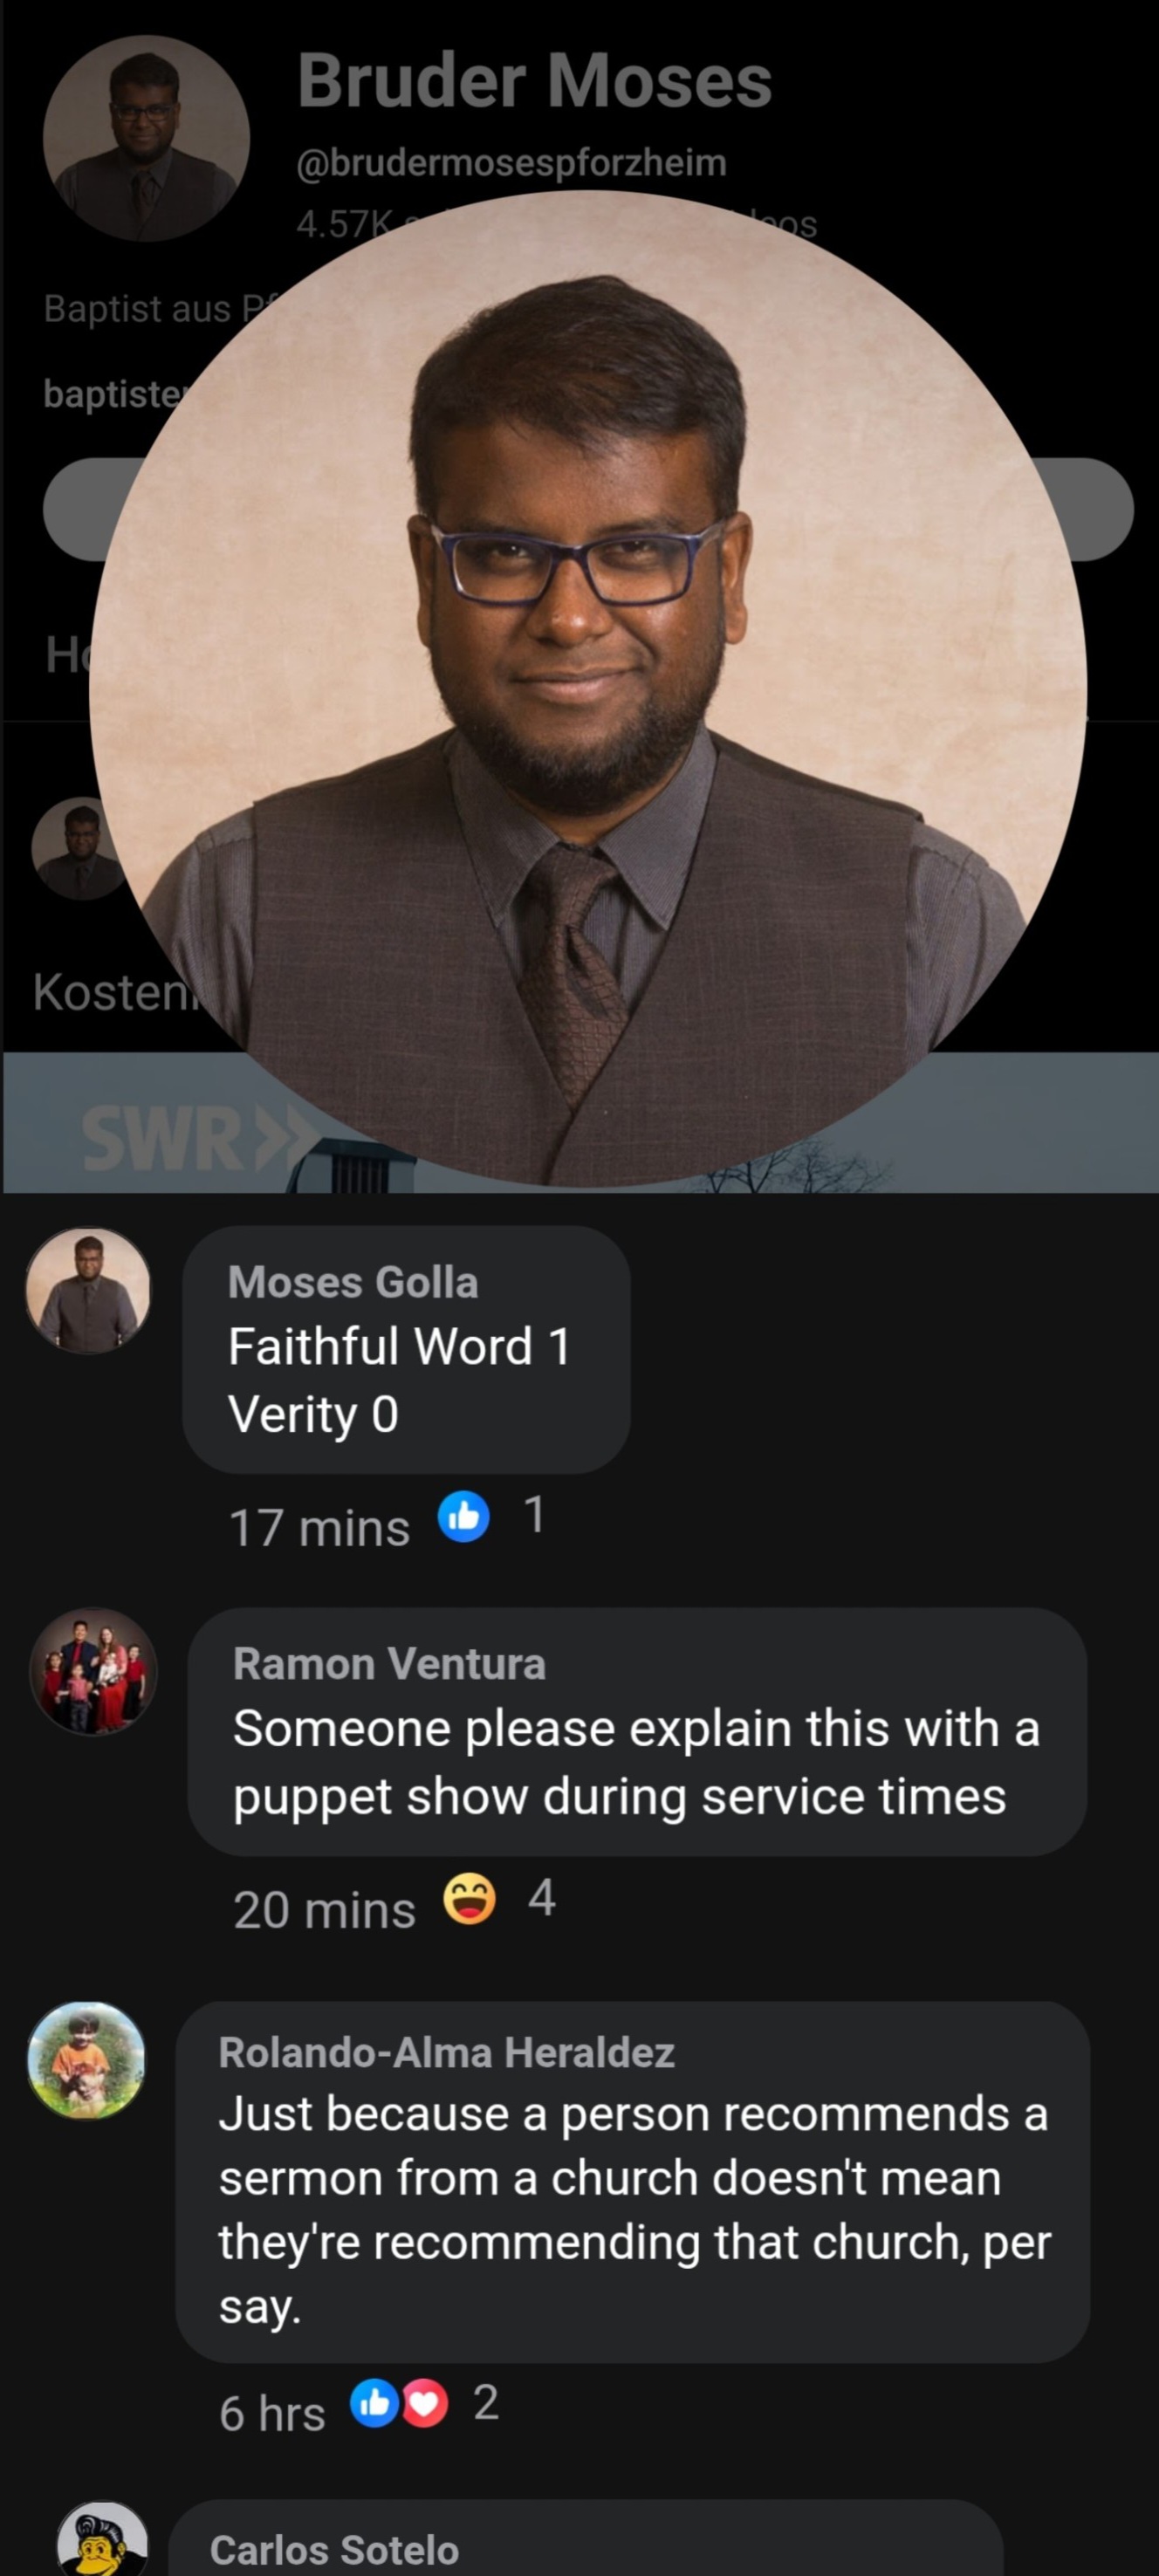Click the Ramon Ventura commenter name

pyautogui.click(x=389, y=1664)
